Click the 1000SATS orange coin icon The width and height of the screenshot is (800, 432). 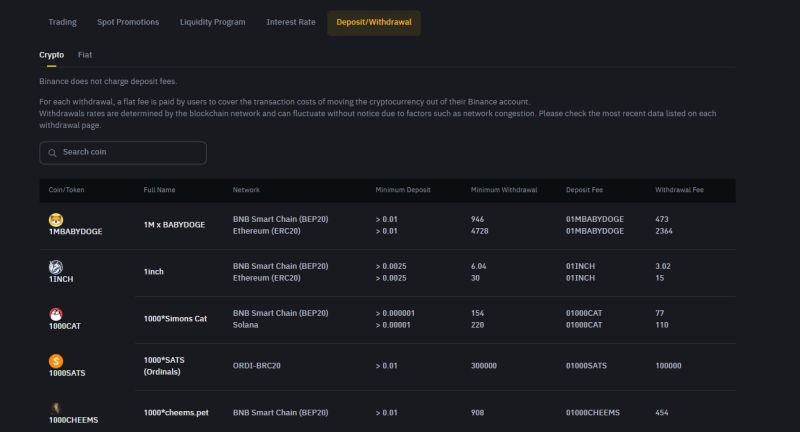point(56,361)
